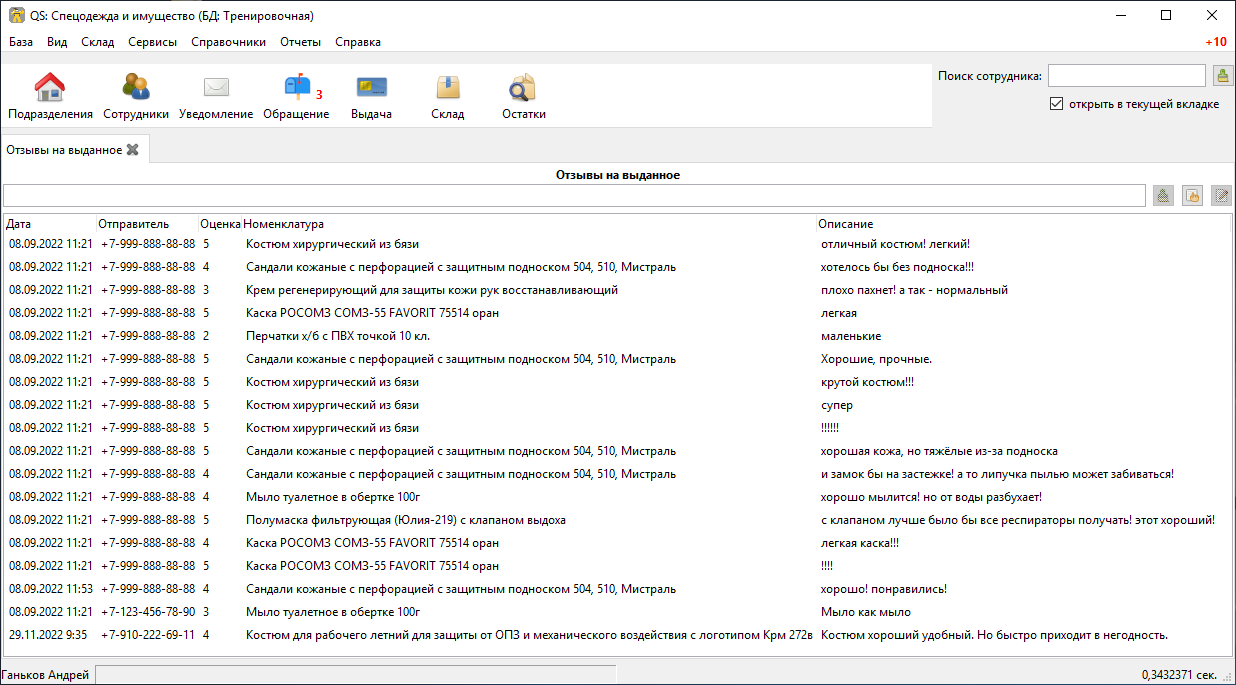Viewport: 1236px width, 685px height.
Task: Select review 'хорошо мылится! но от воды разбухает!'
Action: click(932, 497)
